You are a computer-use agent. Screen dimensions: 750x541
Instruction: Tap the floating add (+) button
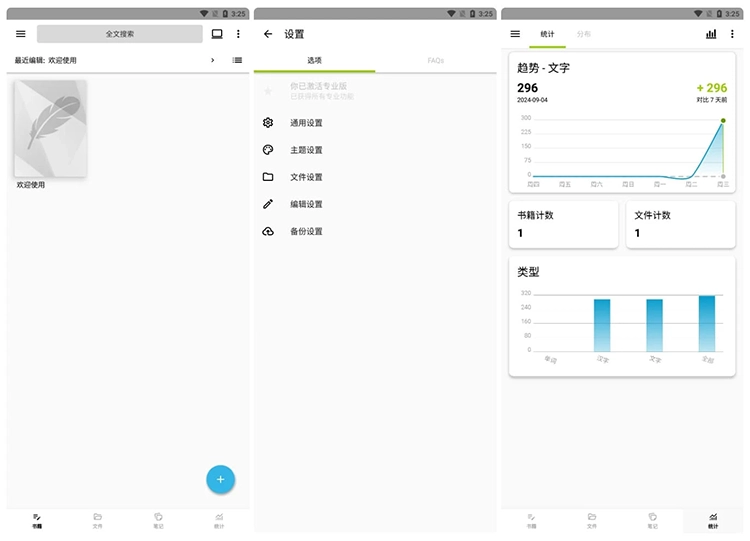point(220,479)
